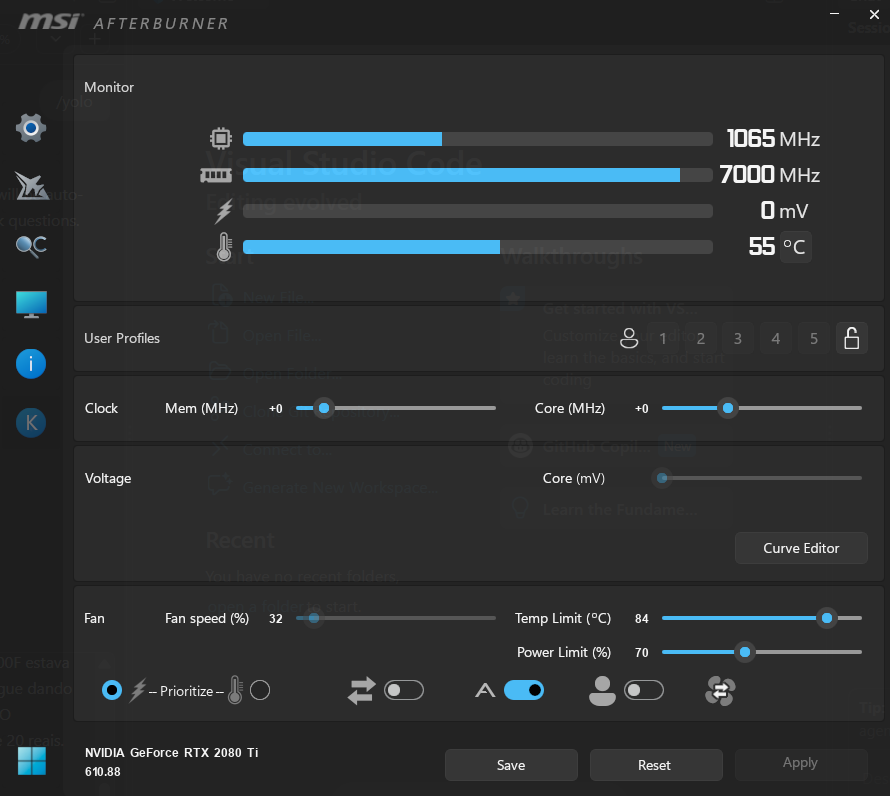Screen dimensions: 890x796
Task: Click the Temp Limit (°C) slider
Action: click(762, 618)
